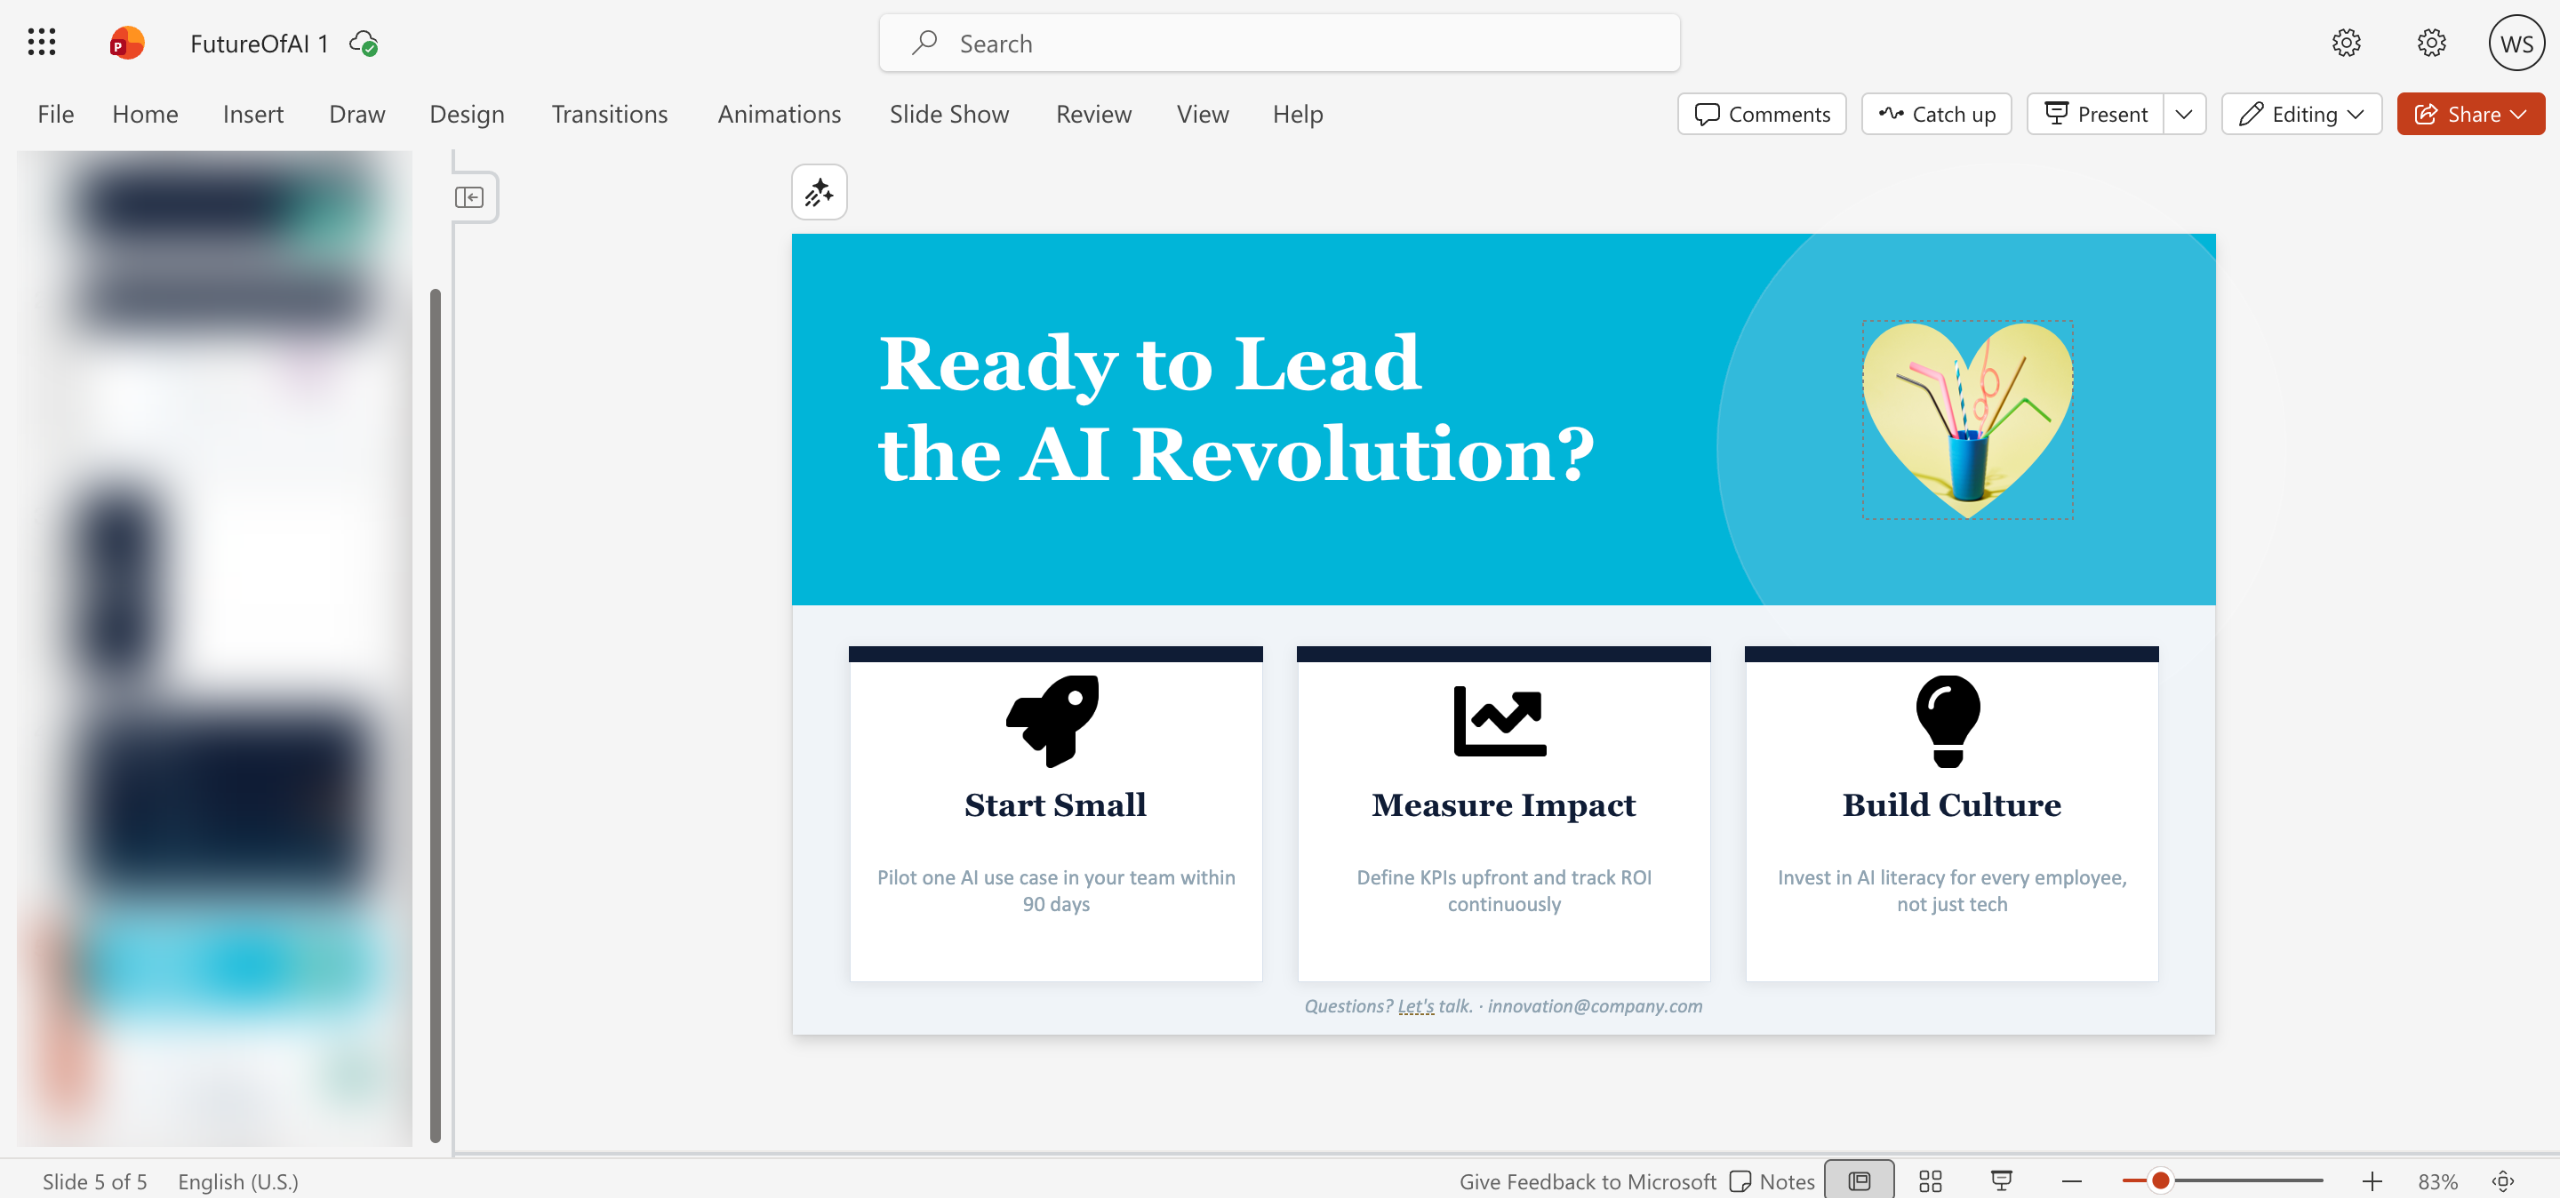Collapse the slide thumbnail pane
This screenshot has height=1198, width=2560.
469,197
